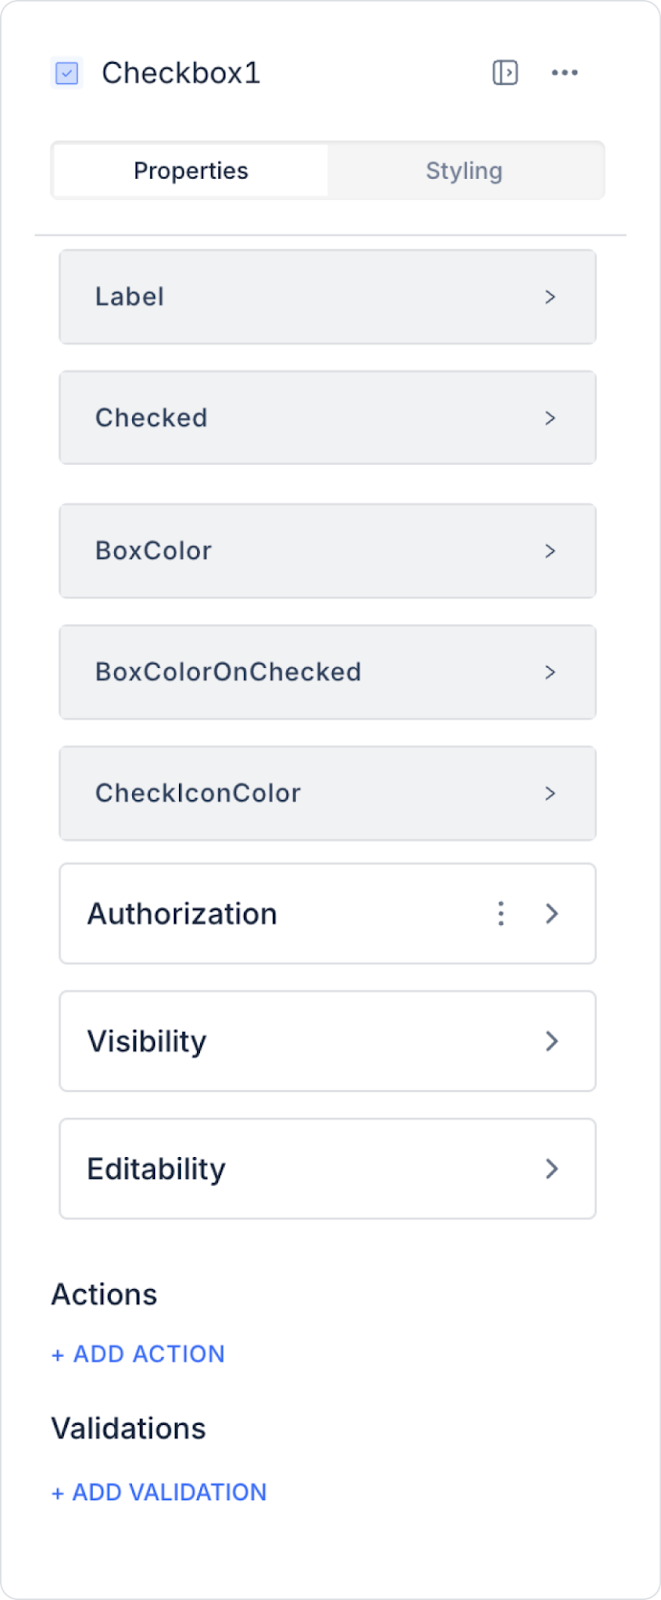Image resolution: width=661 pixels, height=1600 pixels.
Task: Expand the Editability section
Action: click(328, 1169)
